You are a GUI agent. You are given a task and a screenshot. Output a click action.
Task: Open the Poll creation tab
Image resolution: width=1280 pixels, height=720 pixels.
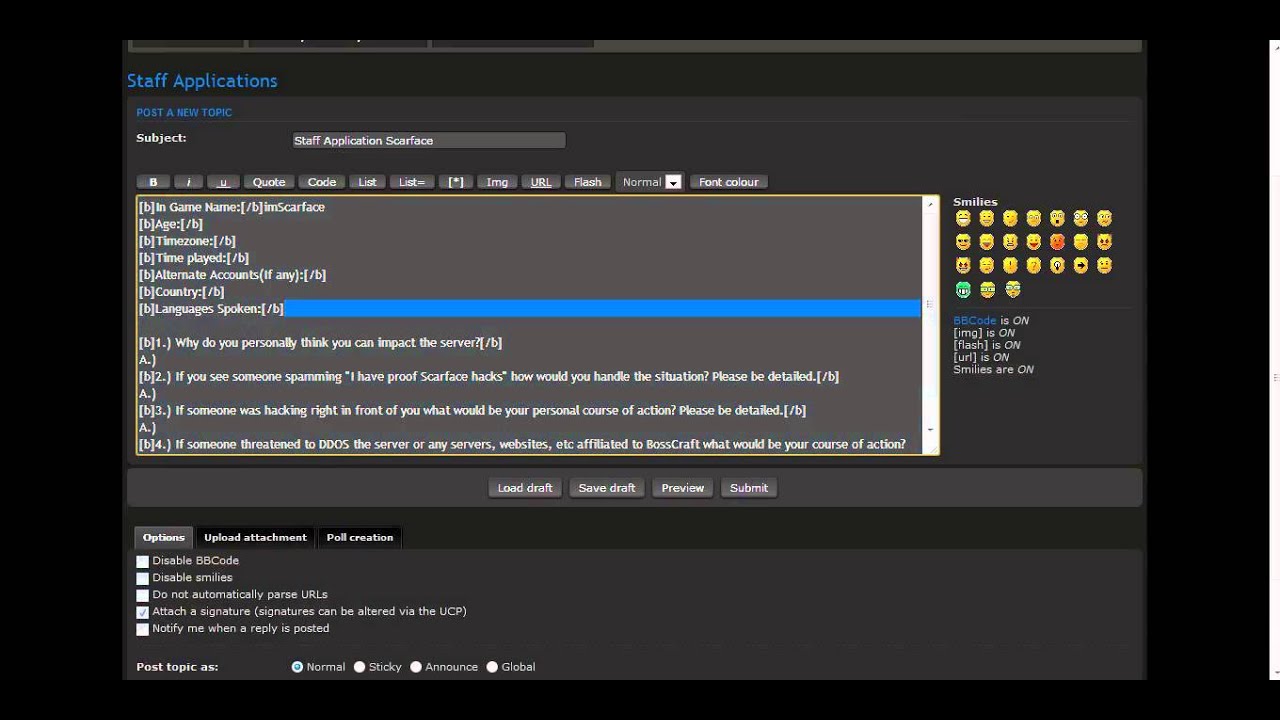(x=360, y=538)
